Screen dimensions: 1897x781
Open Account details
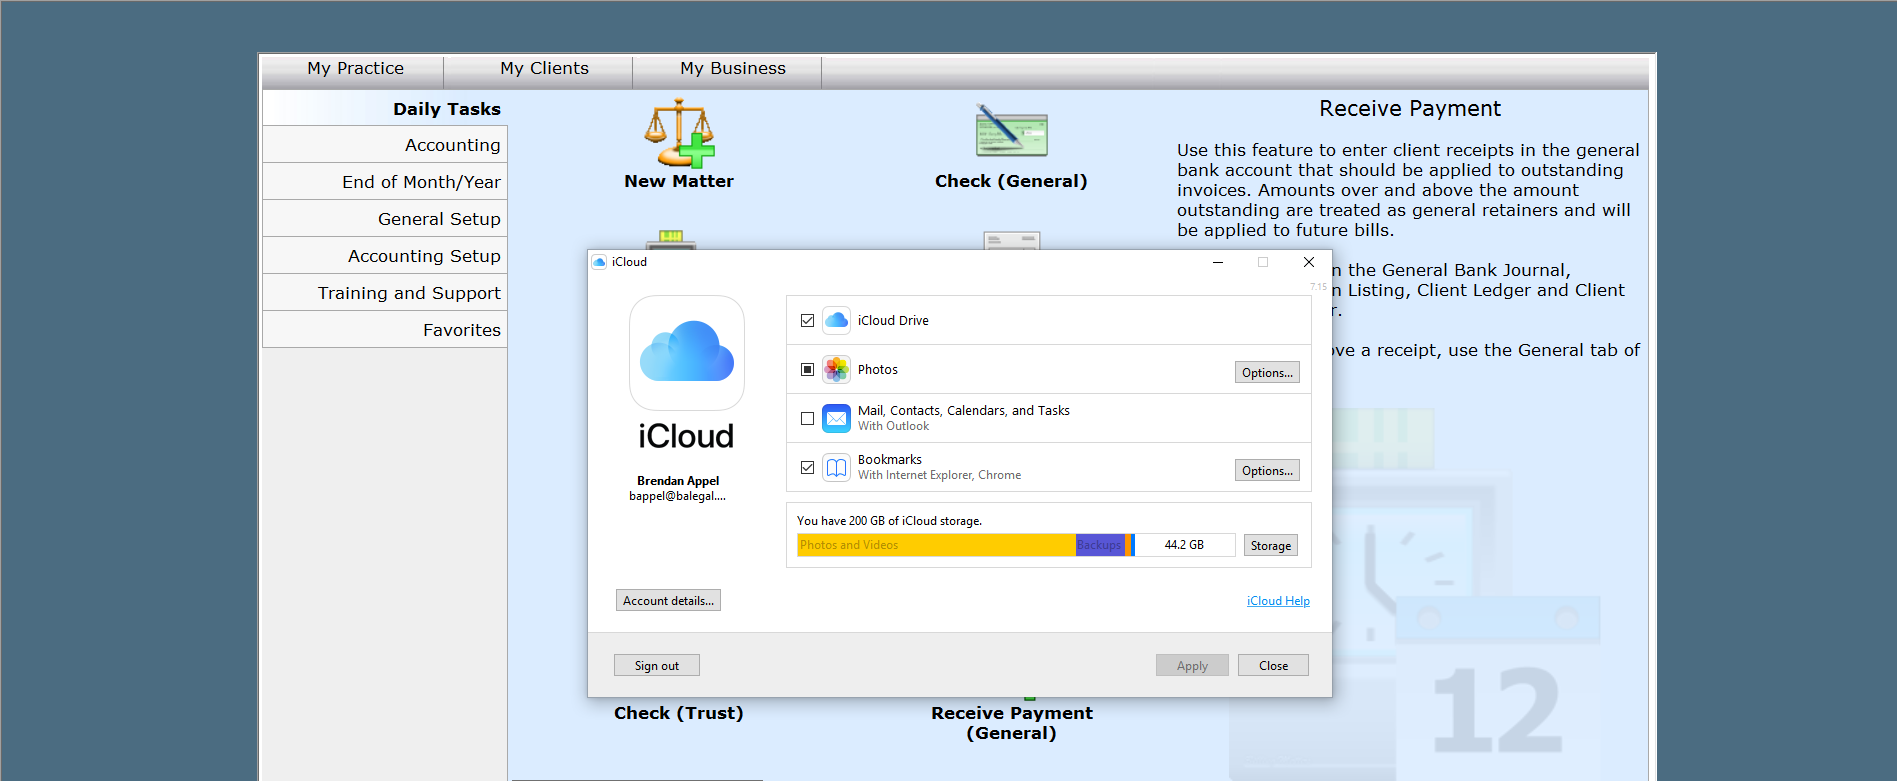pyautogui.click(x=668, y=600)
